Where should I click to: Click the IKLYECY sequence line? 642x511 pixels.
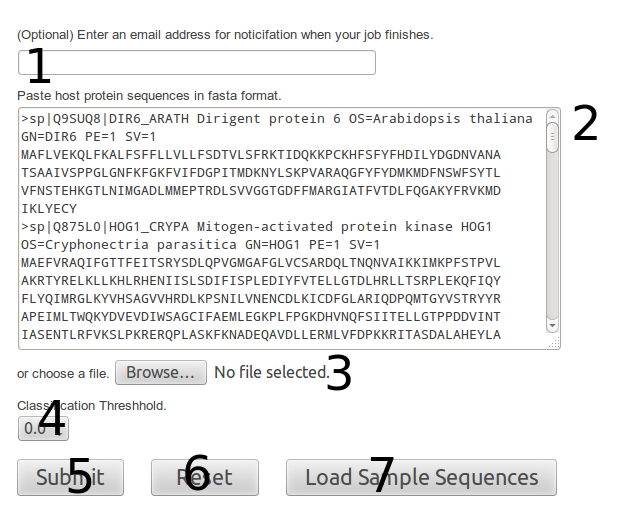point(49,209)
